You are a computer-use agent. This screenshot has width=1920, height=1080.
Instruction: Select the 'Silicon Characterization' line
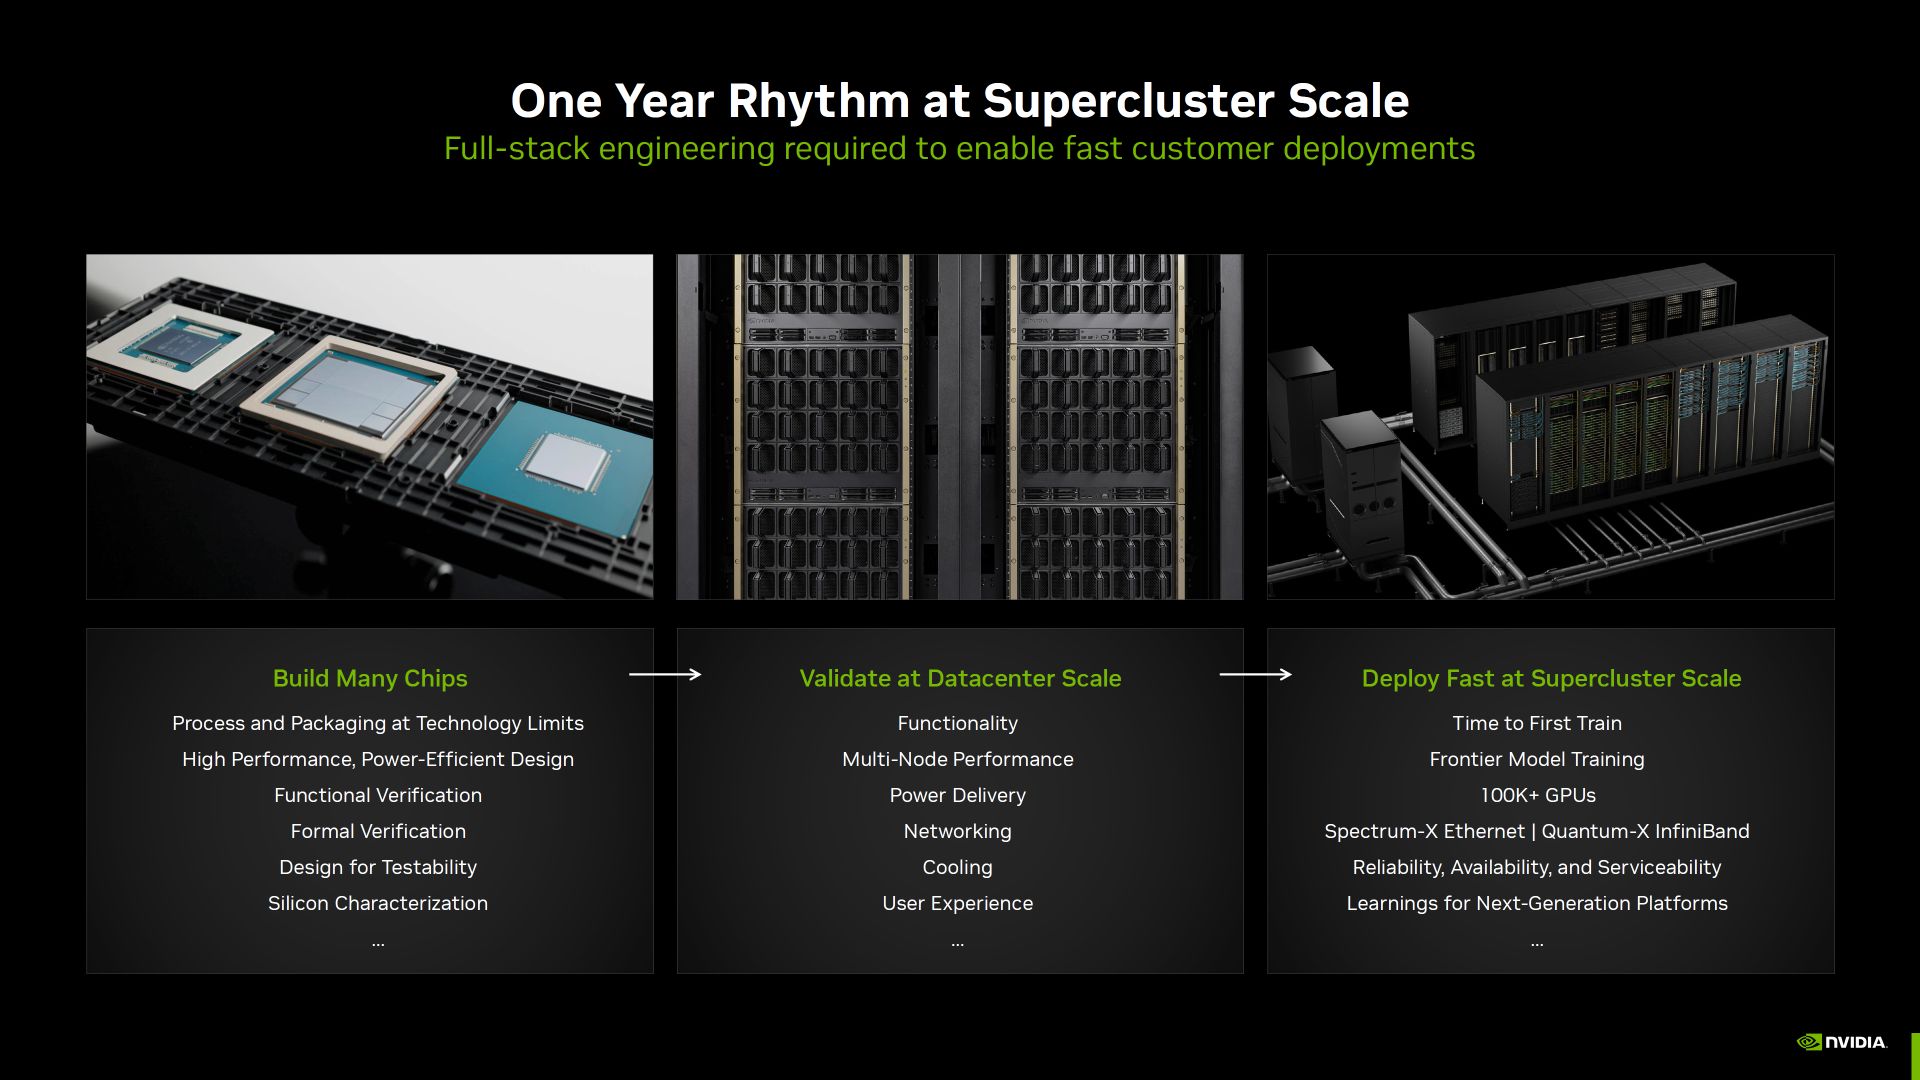tap(378, 903)
